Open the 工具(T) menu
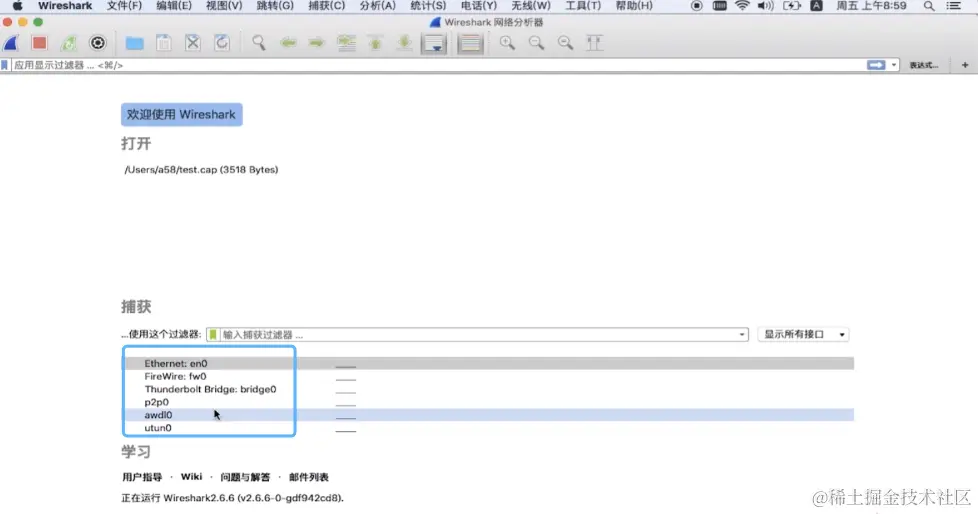Screen dimensions: 978x514 [x=583, y=6]
